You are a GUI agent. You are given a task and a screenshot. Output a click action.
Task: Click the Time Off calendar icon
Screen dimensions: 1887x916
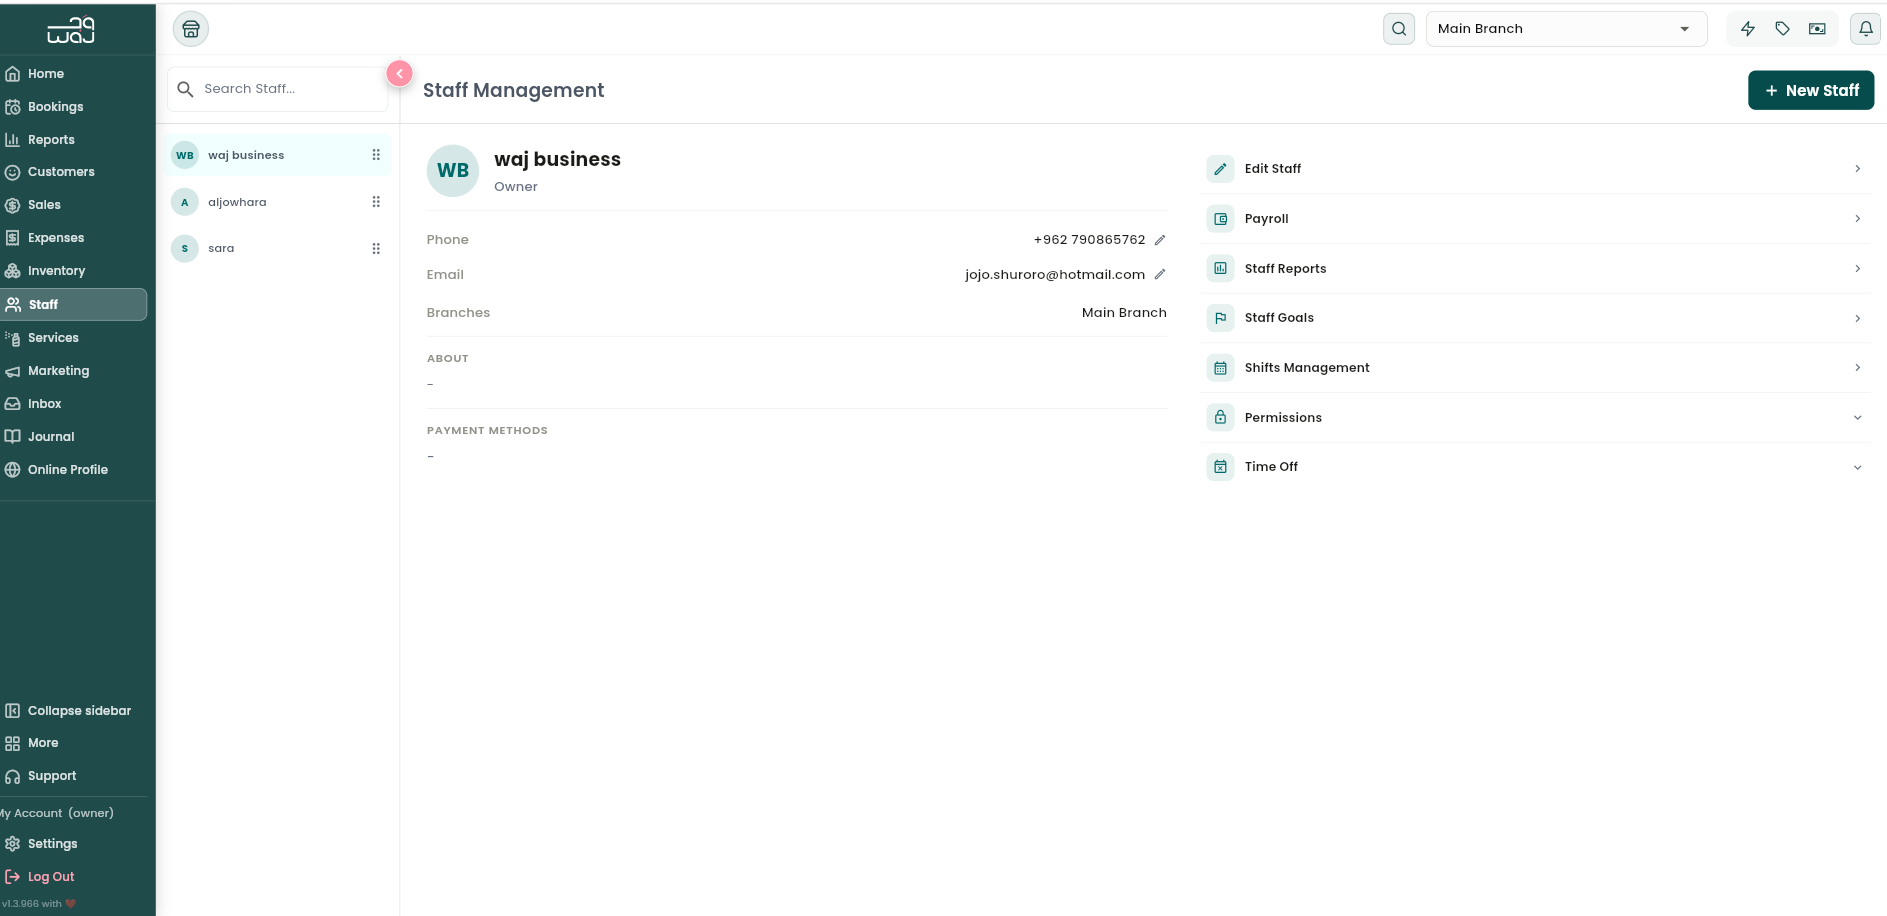point(1220,467)
